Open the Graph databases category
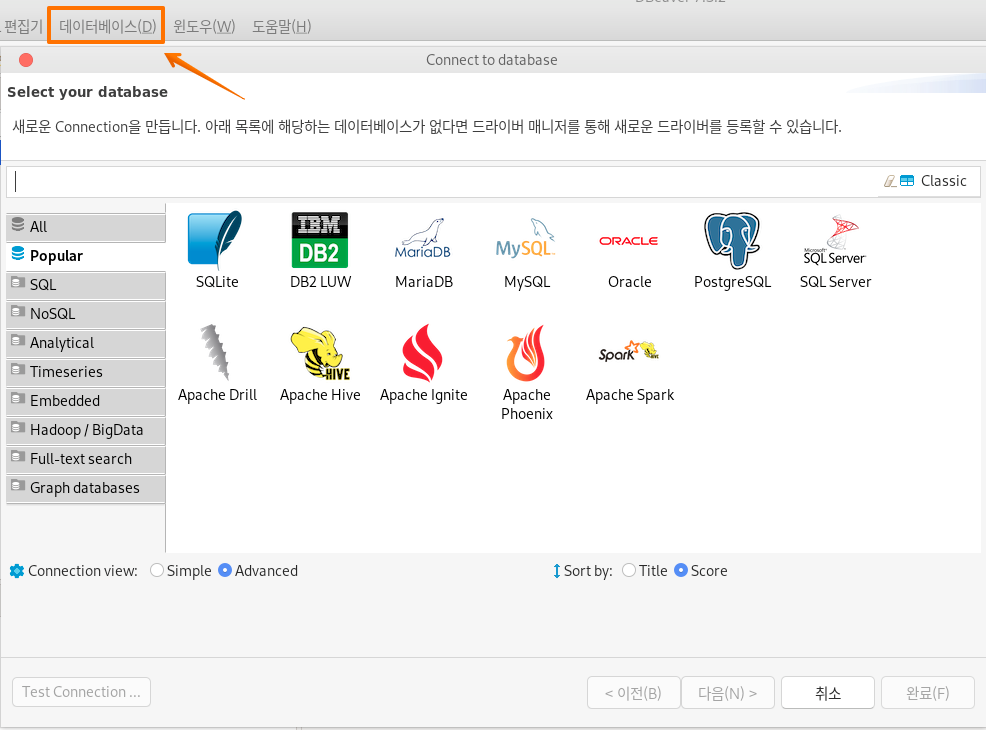 tap(86, 488)
